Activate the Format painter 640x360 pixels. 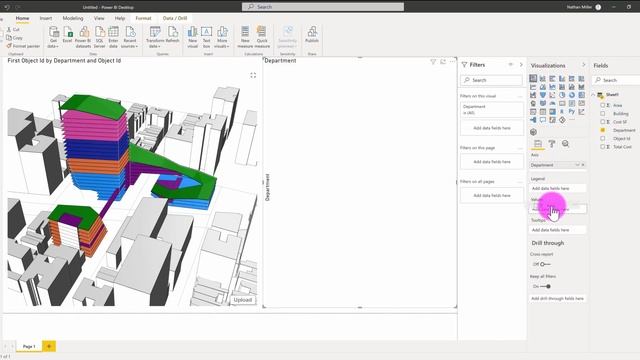click(x=23, y=46)
